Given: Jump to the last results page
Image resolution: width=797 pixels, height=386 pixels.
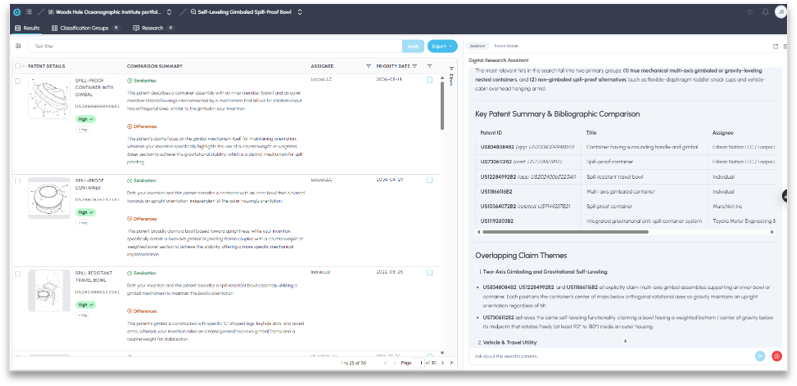Looking at the screenshot, I should (451, 363).
